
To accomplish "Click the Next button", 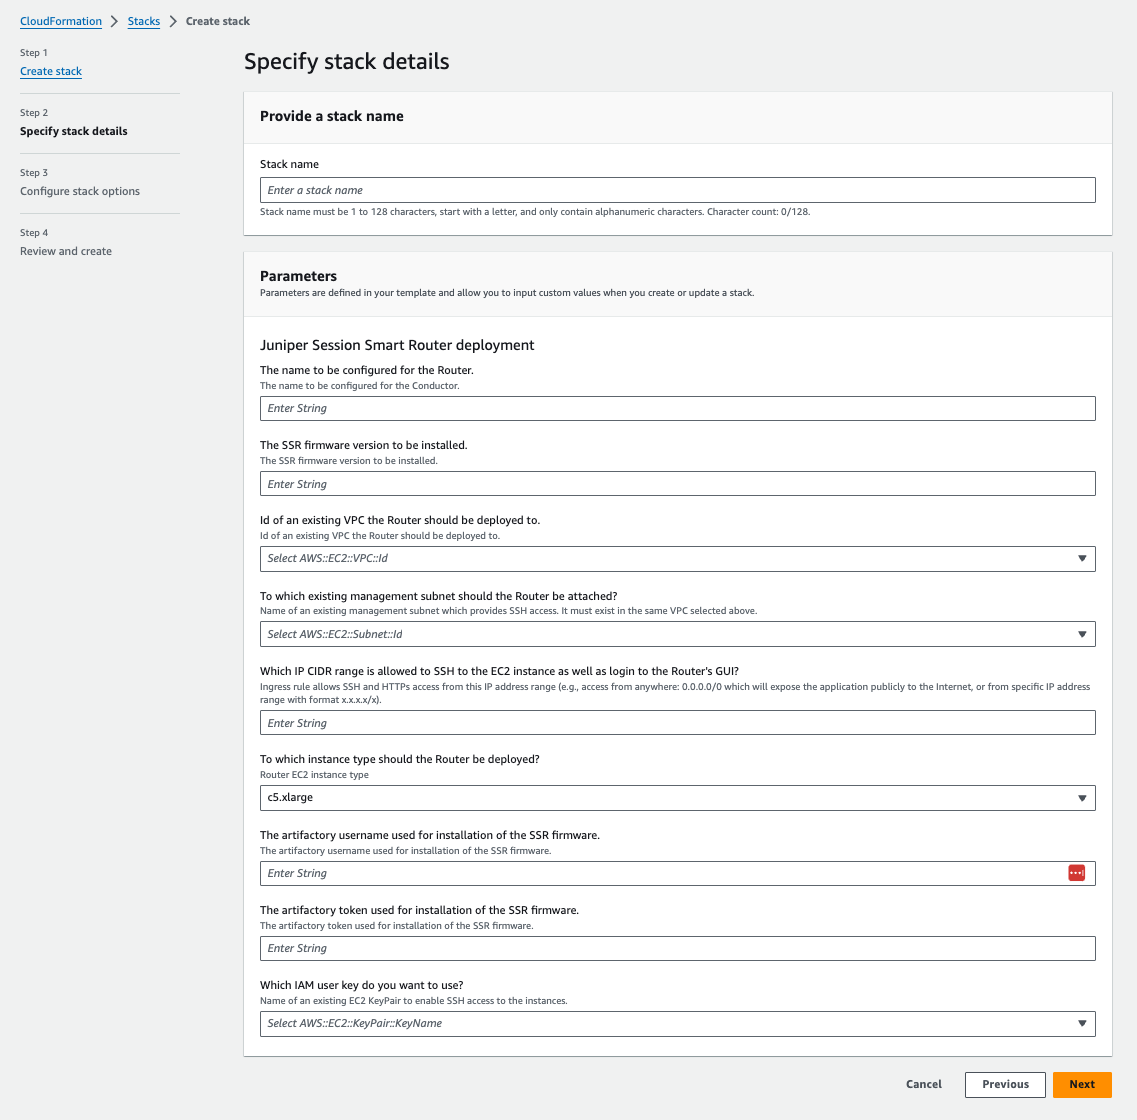I will (1082, 1084).
